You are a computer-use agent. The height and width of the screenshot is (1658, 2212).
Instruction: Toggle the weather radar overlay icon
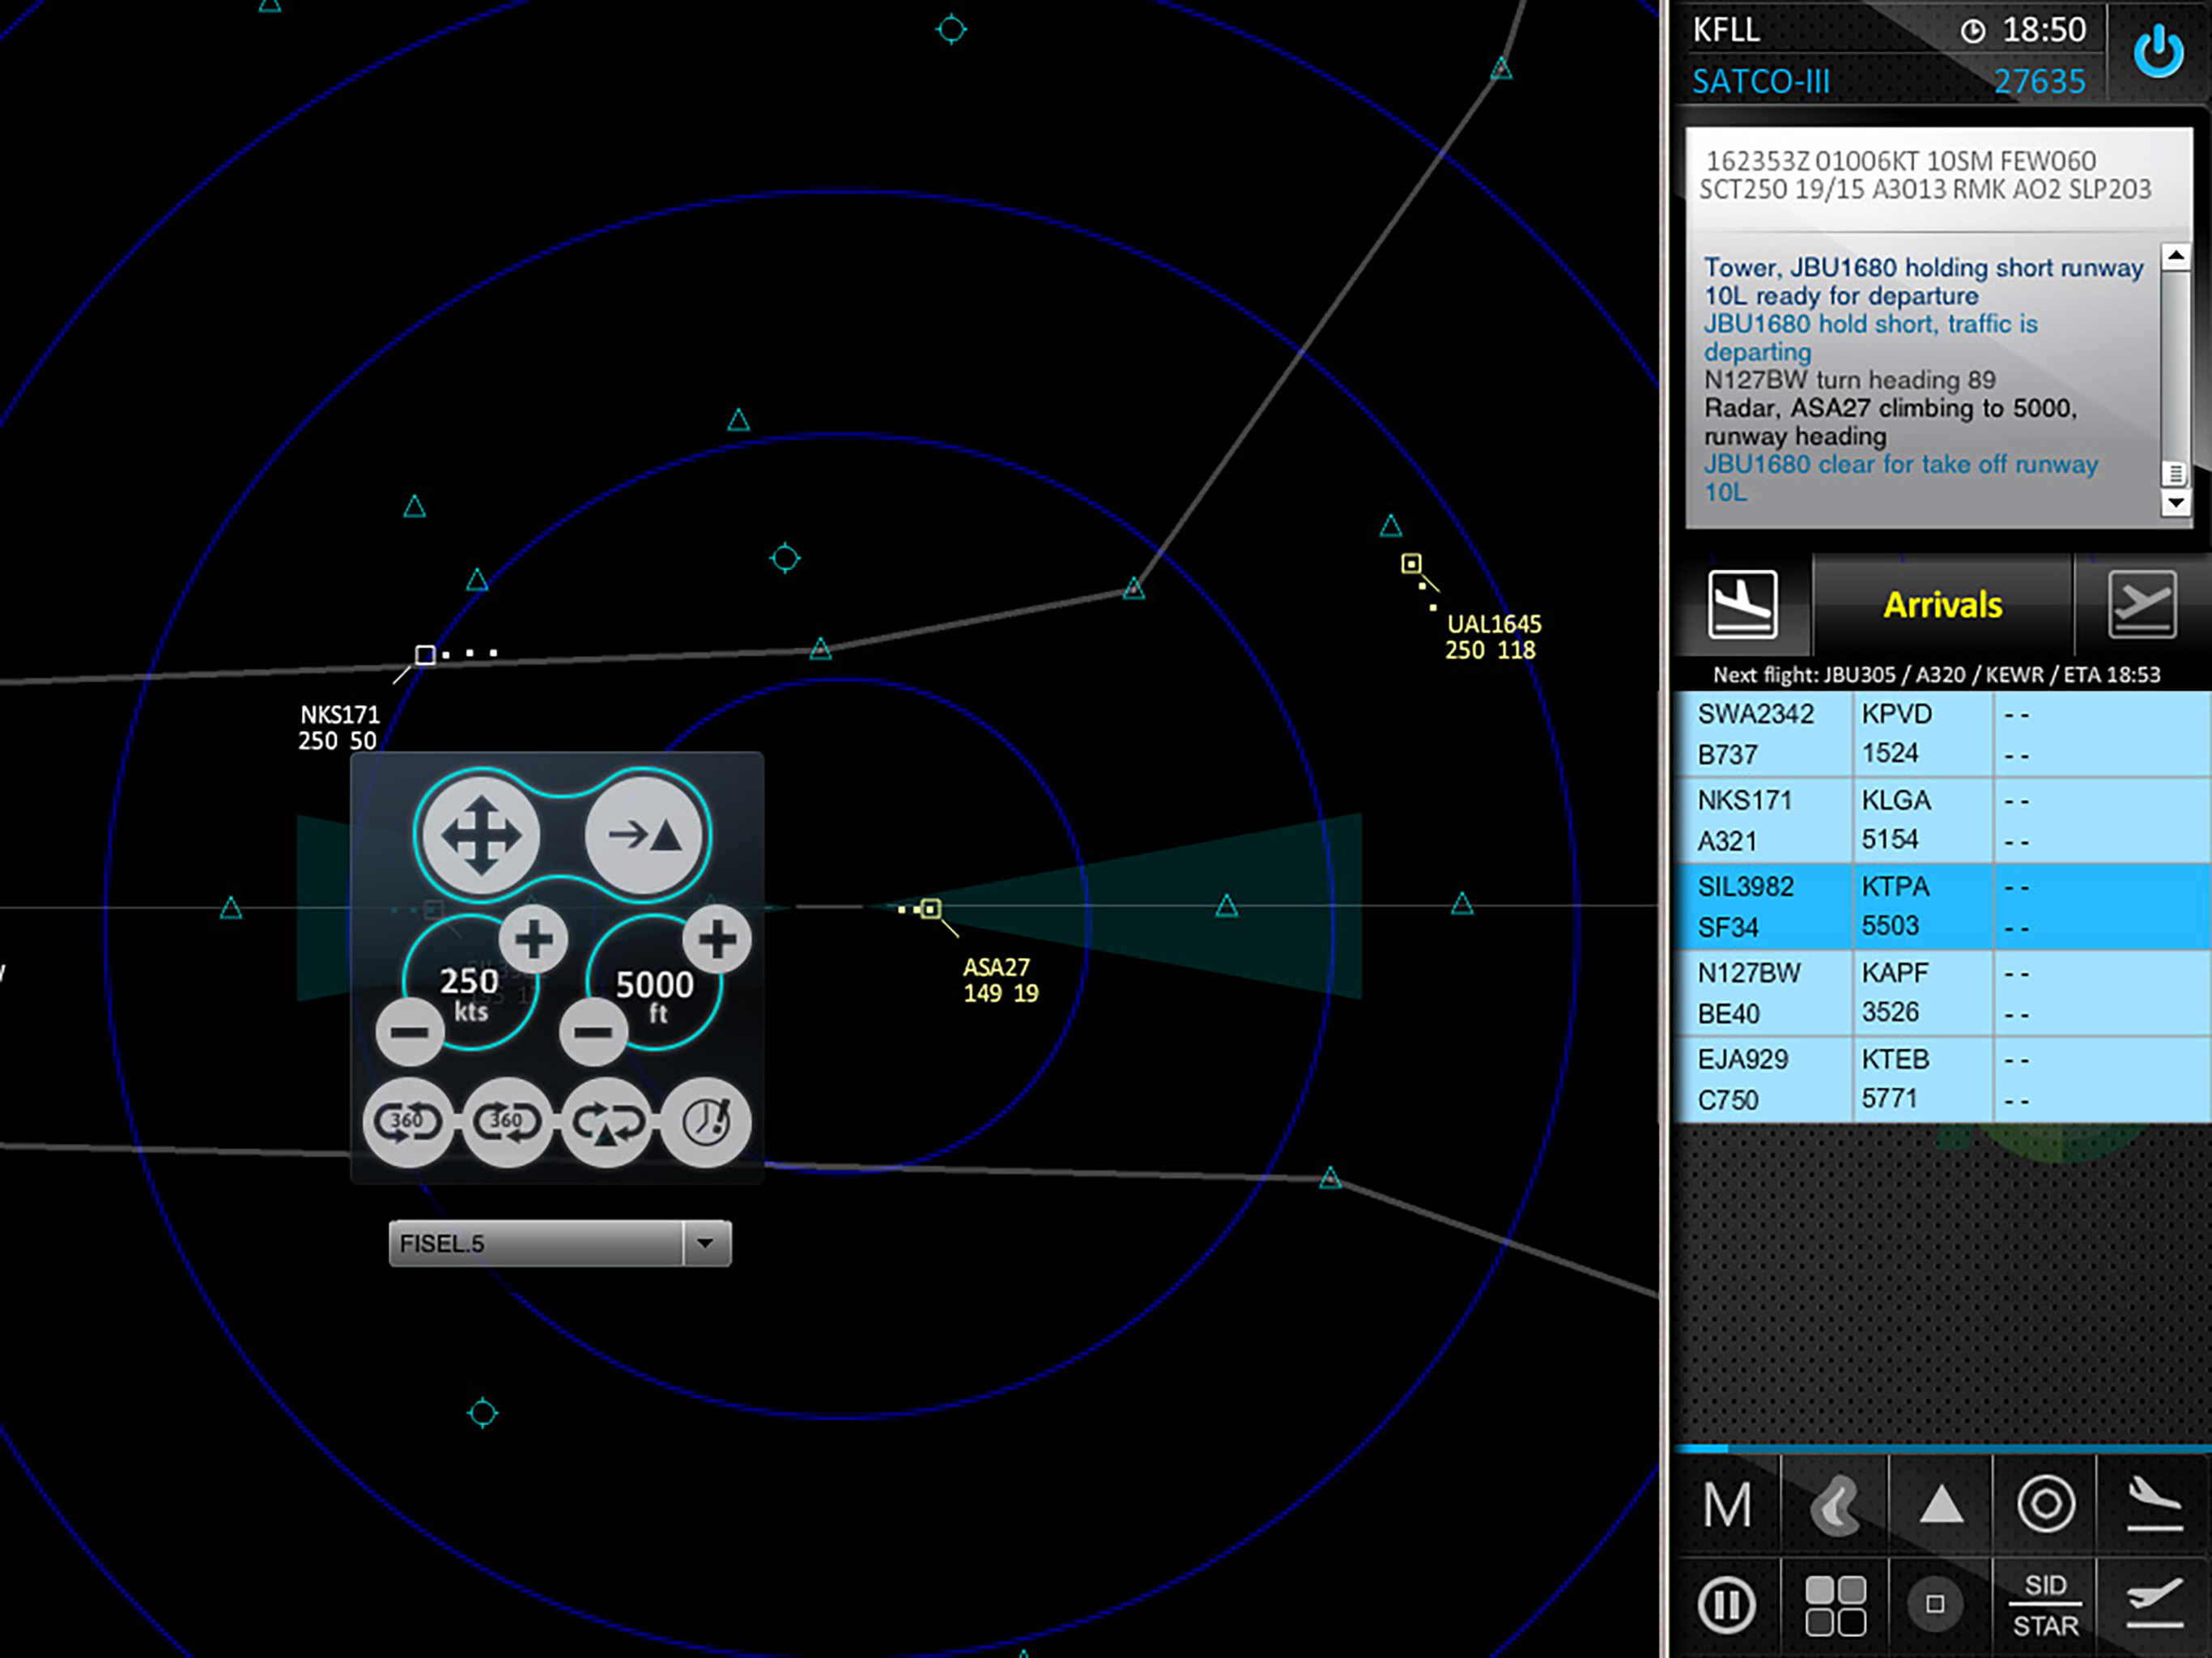point(1835,1504)
